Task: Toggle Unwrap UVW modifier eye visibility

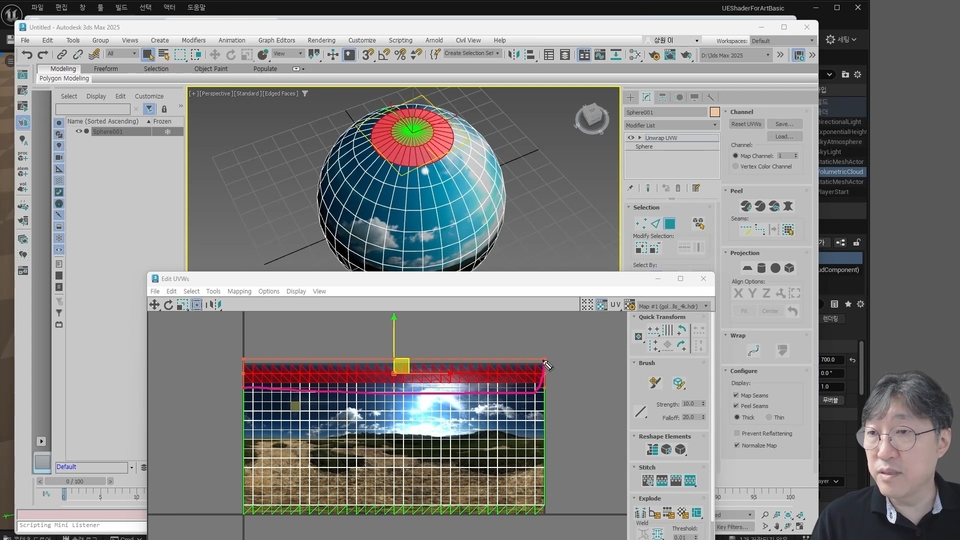Action: pyautogui.click(x=631, y=138)
